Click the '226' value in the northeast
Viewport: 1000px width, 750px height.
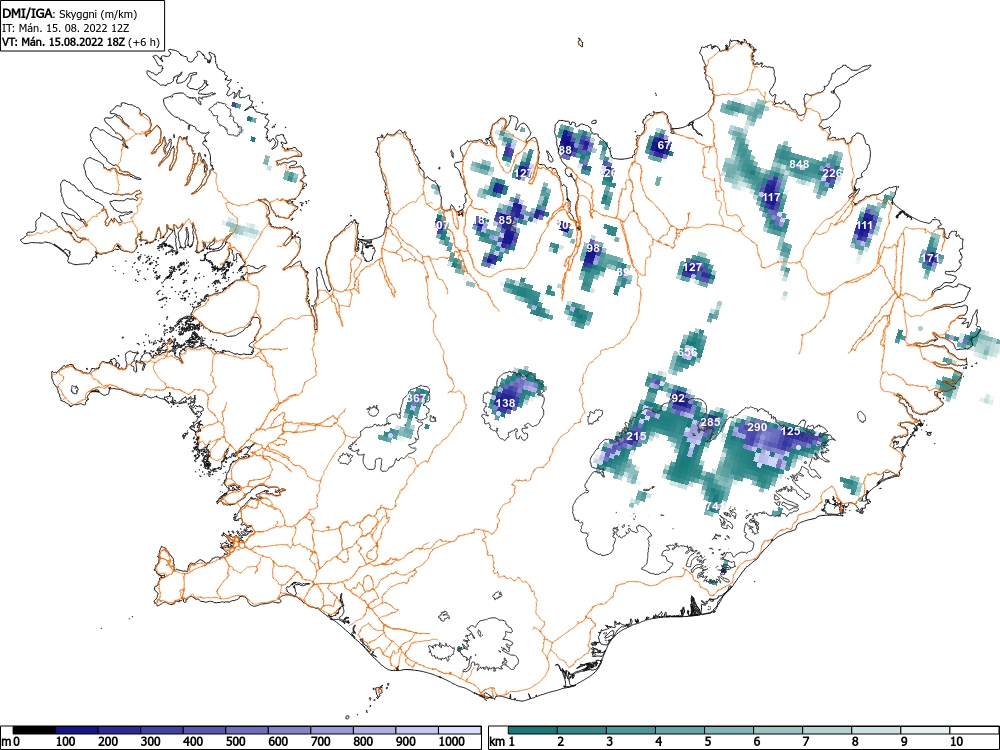832,173
